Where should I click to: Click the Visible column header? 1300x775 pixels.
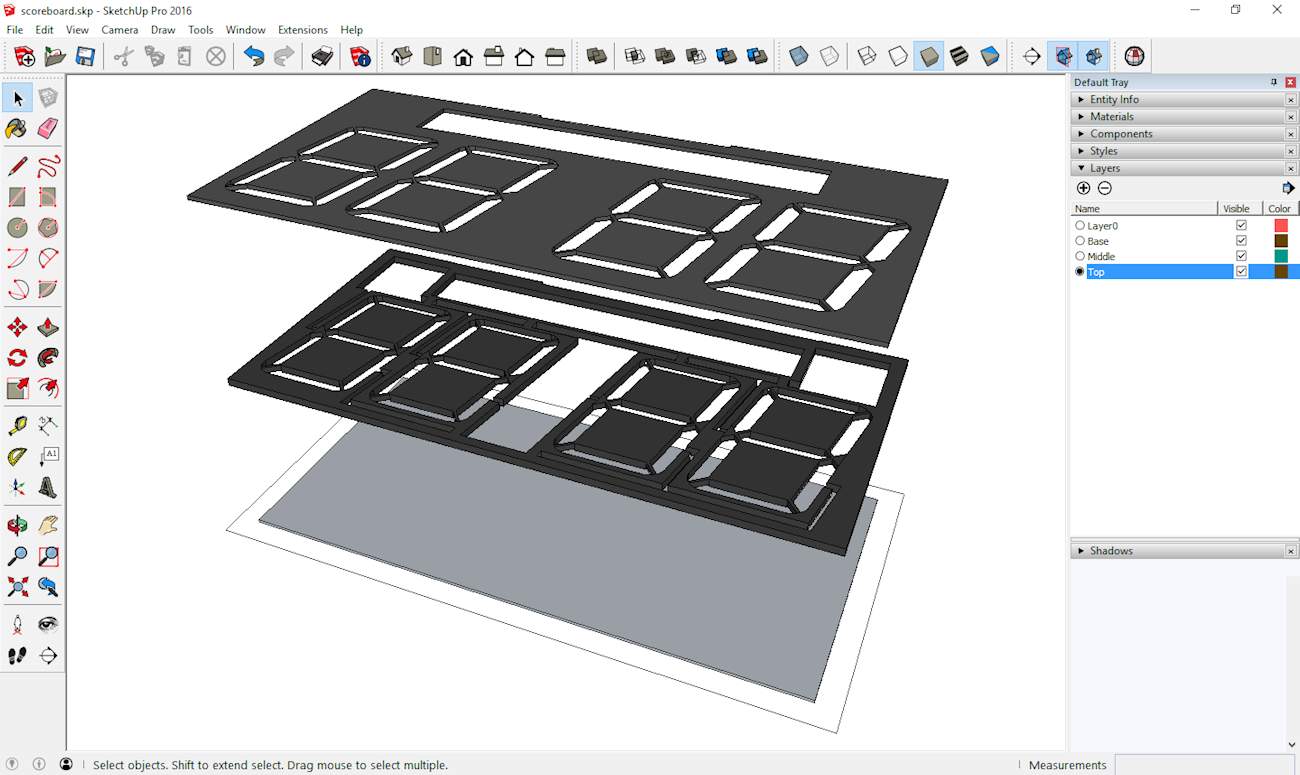coord(1240,209)
